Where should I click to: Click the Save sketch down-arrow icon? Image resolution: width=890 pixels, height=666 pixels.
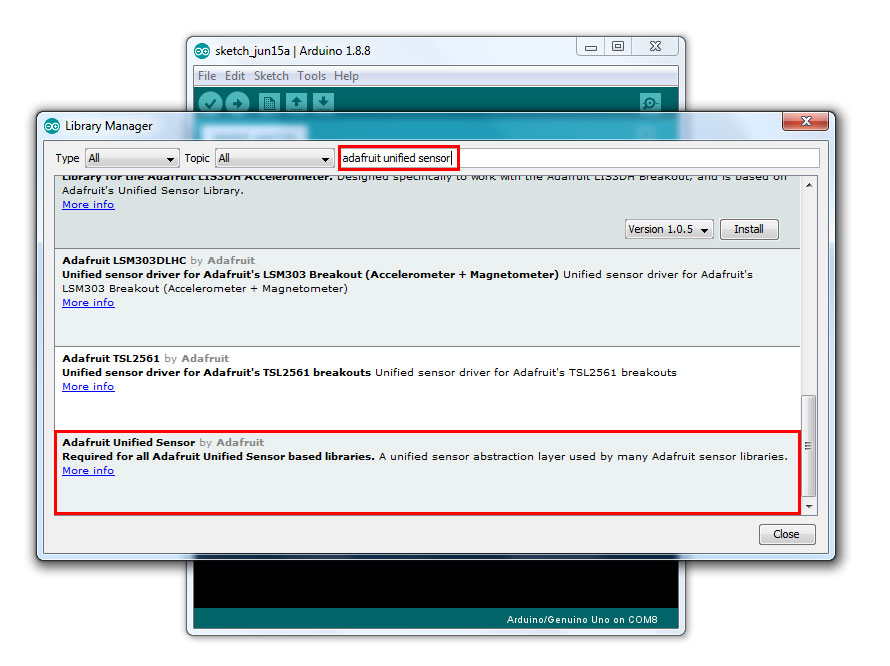pyautogui.click(x=323, y=102)
